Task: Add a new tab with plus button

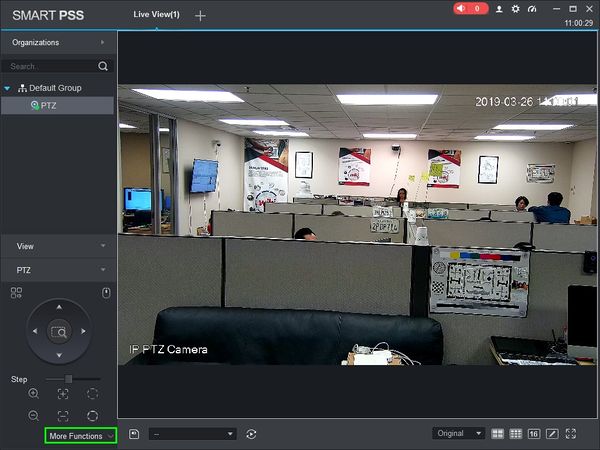Action: tap(200, 16)
